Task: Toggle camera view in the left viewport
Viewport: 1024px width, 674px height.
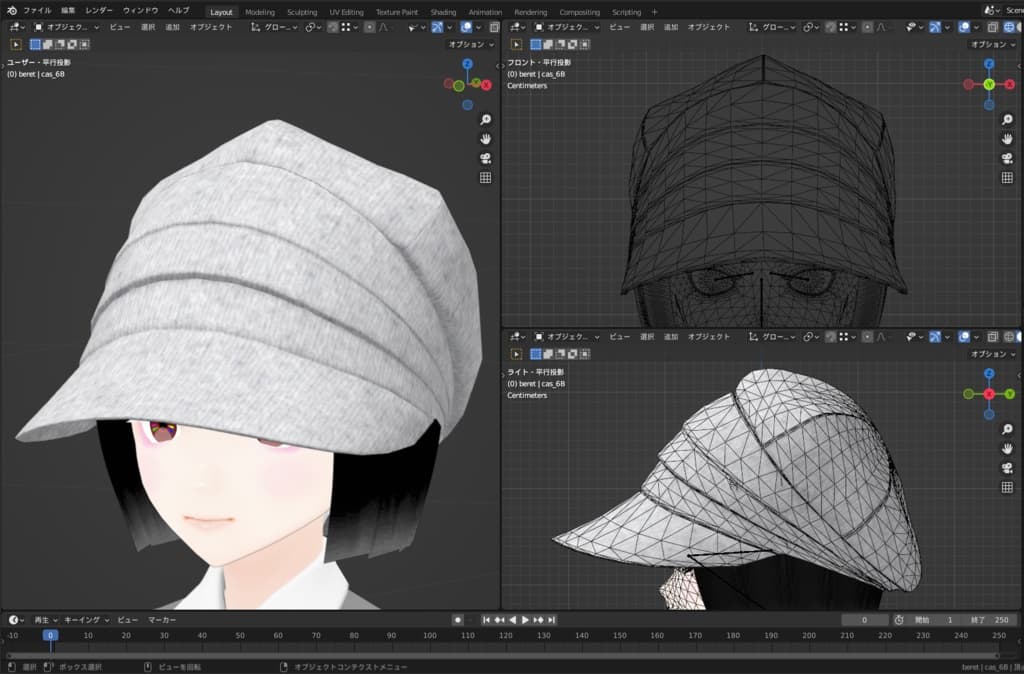Action: pos(486,158)
